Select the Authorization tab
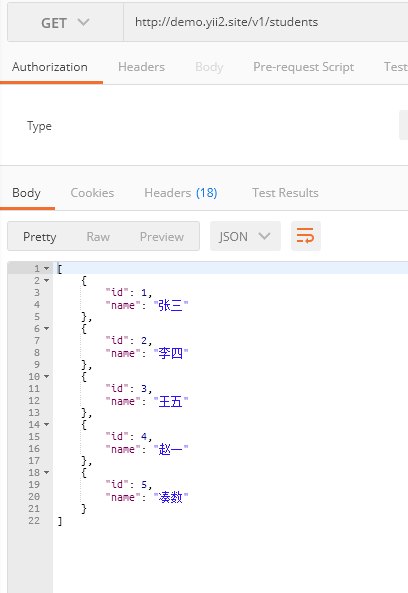This screenshot has width=408, height=593. click(50, 67)
